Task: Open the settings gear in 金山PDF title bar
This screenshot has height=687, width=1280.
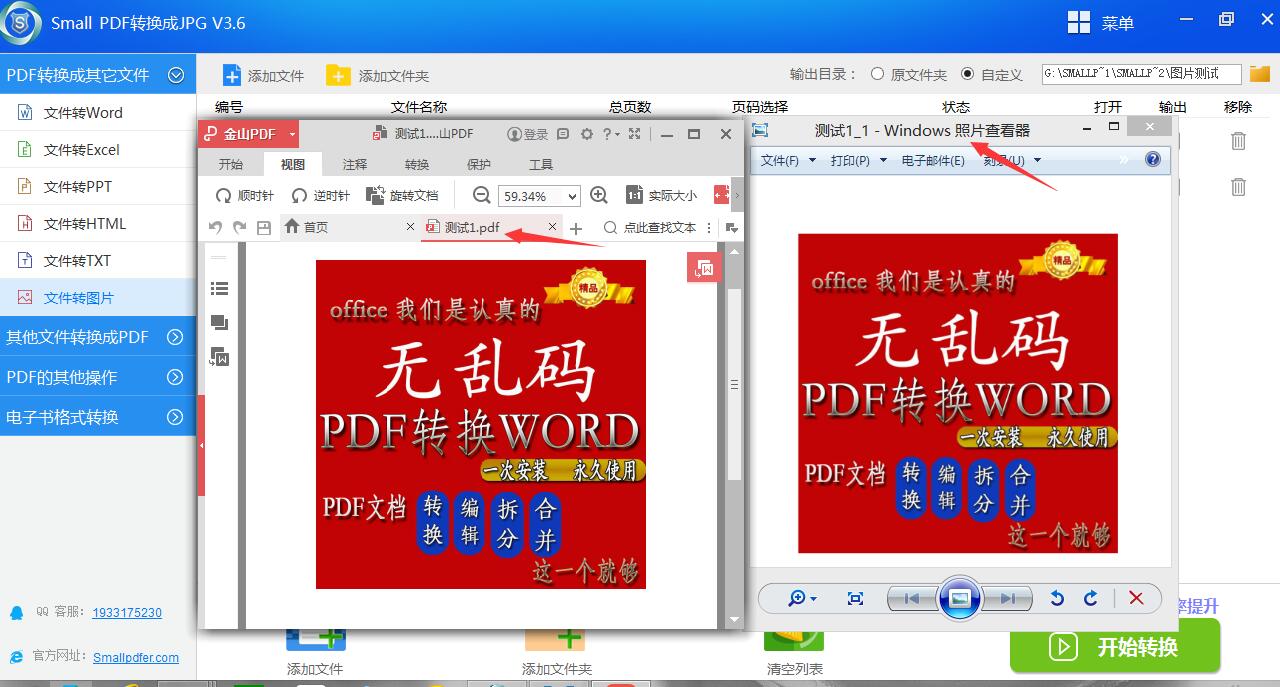Action: tap(587, 134)
